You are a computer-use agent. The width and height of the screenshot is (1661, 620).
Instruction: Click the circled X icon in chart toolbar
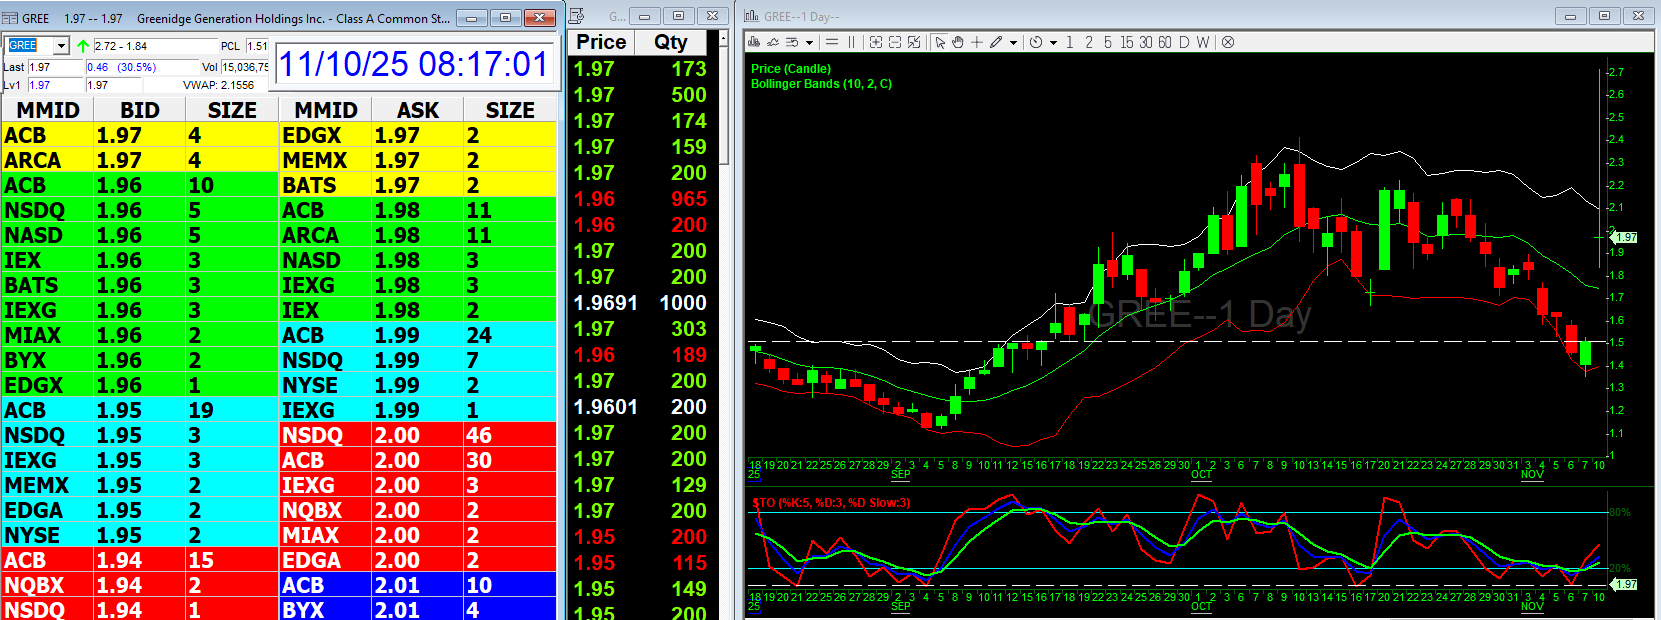(x=1228, y=42)
